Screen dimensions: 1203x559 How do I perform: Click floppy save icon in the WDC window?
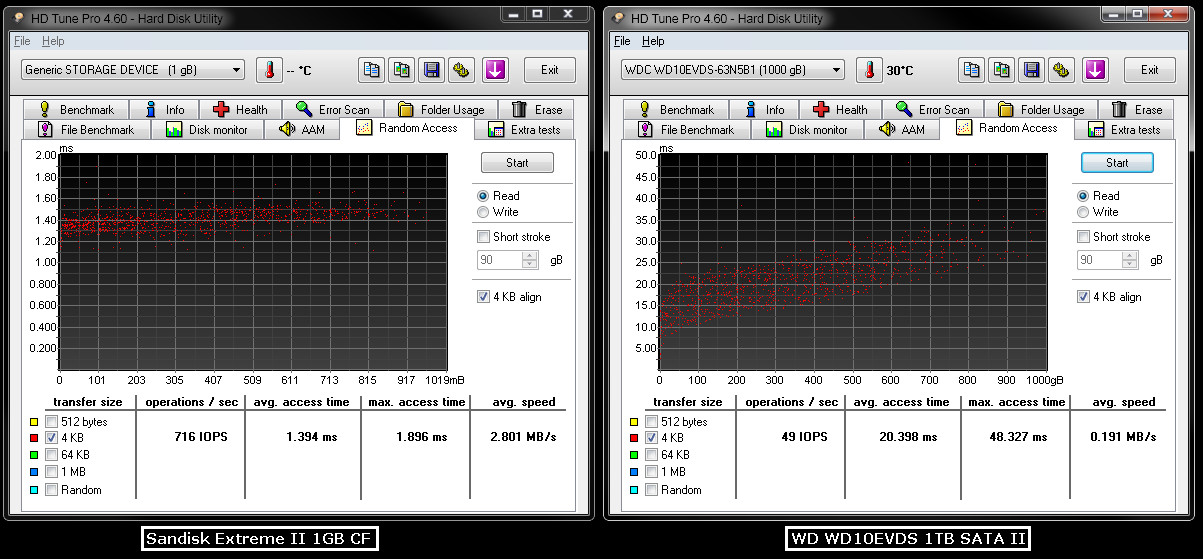(1031, 70)
